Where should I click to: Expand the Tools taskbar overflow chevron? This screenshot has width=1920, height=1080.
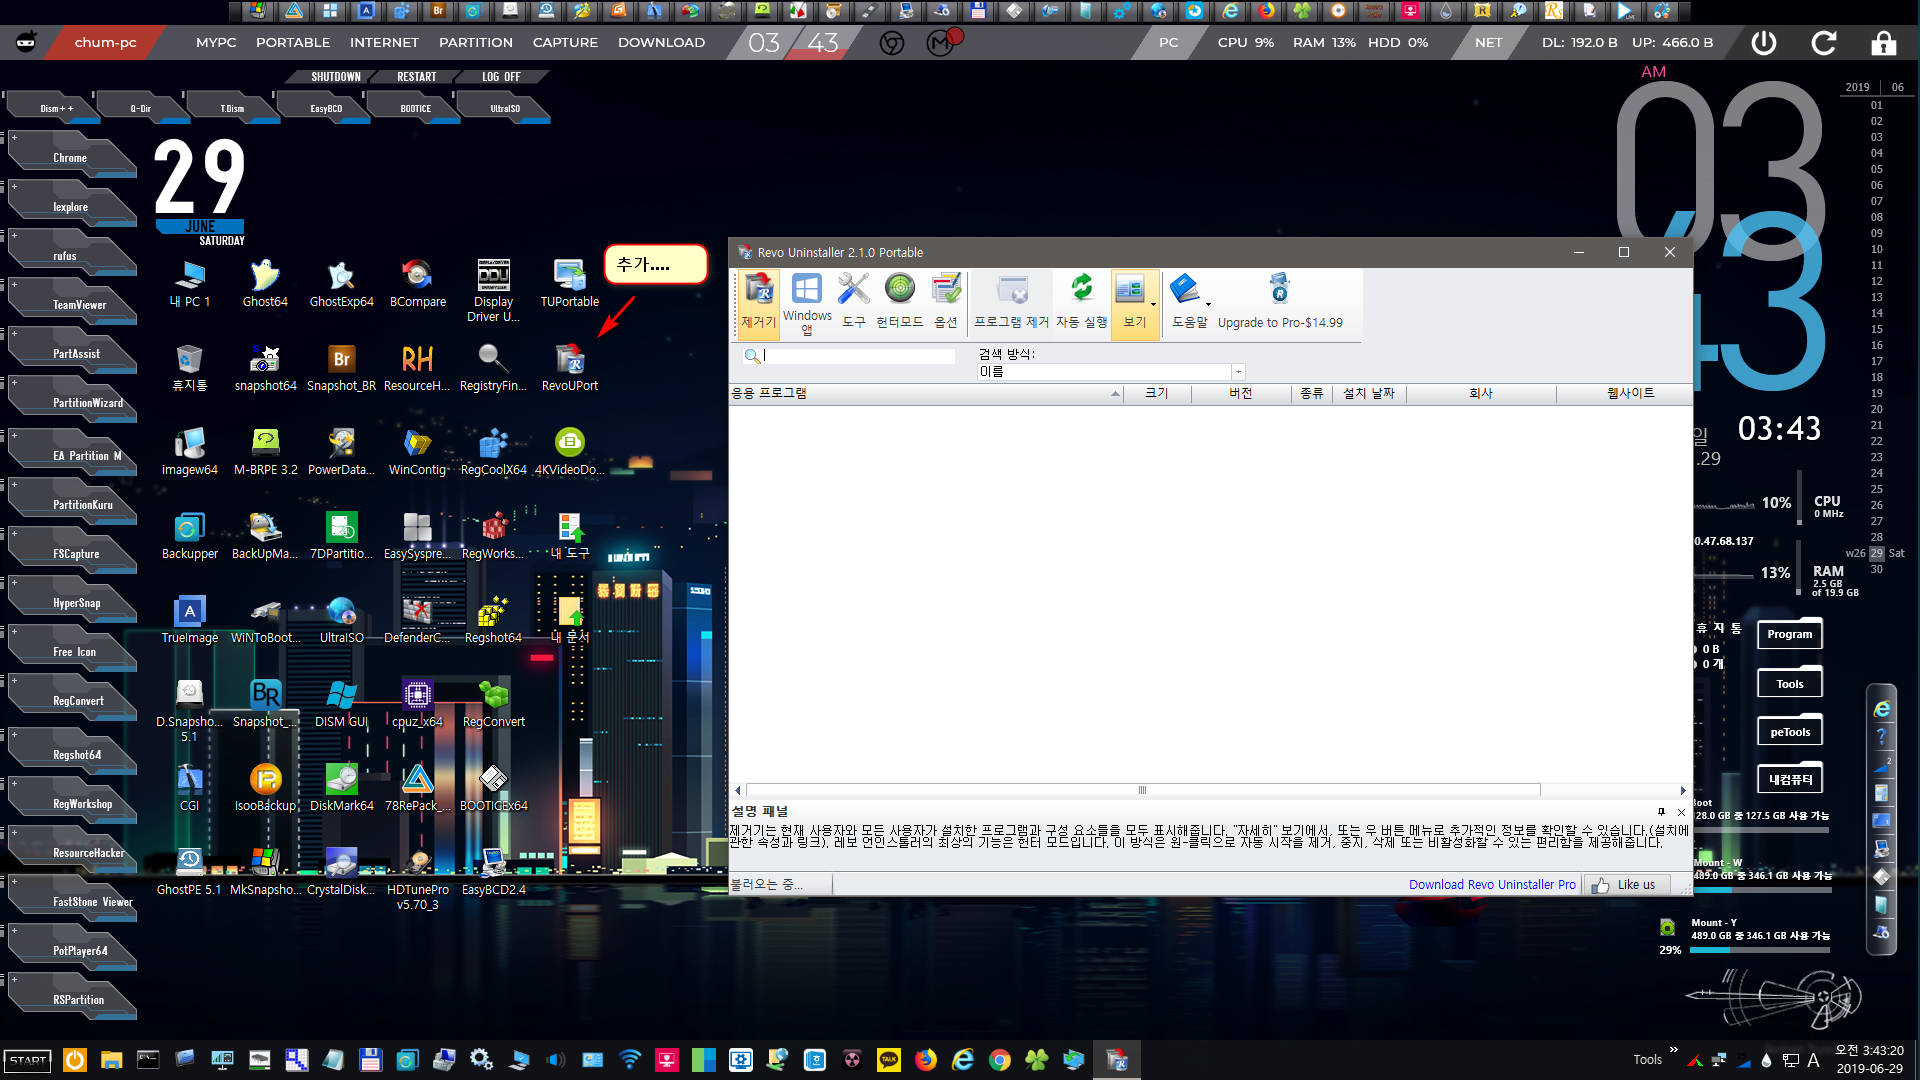[x=1673, y=1050]
